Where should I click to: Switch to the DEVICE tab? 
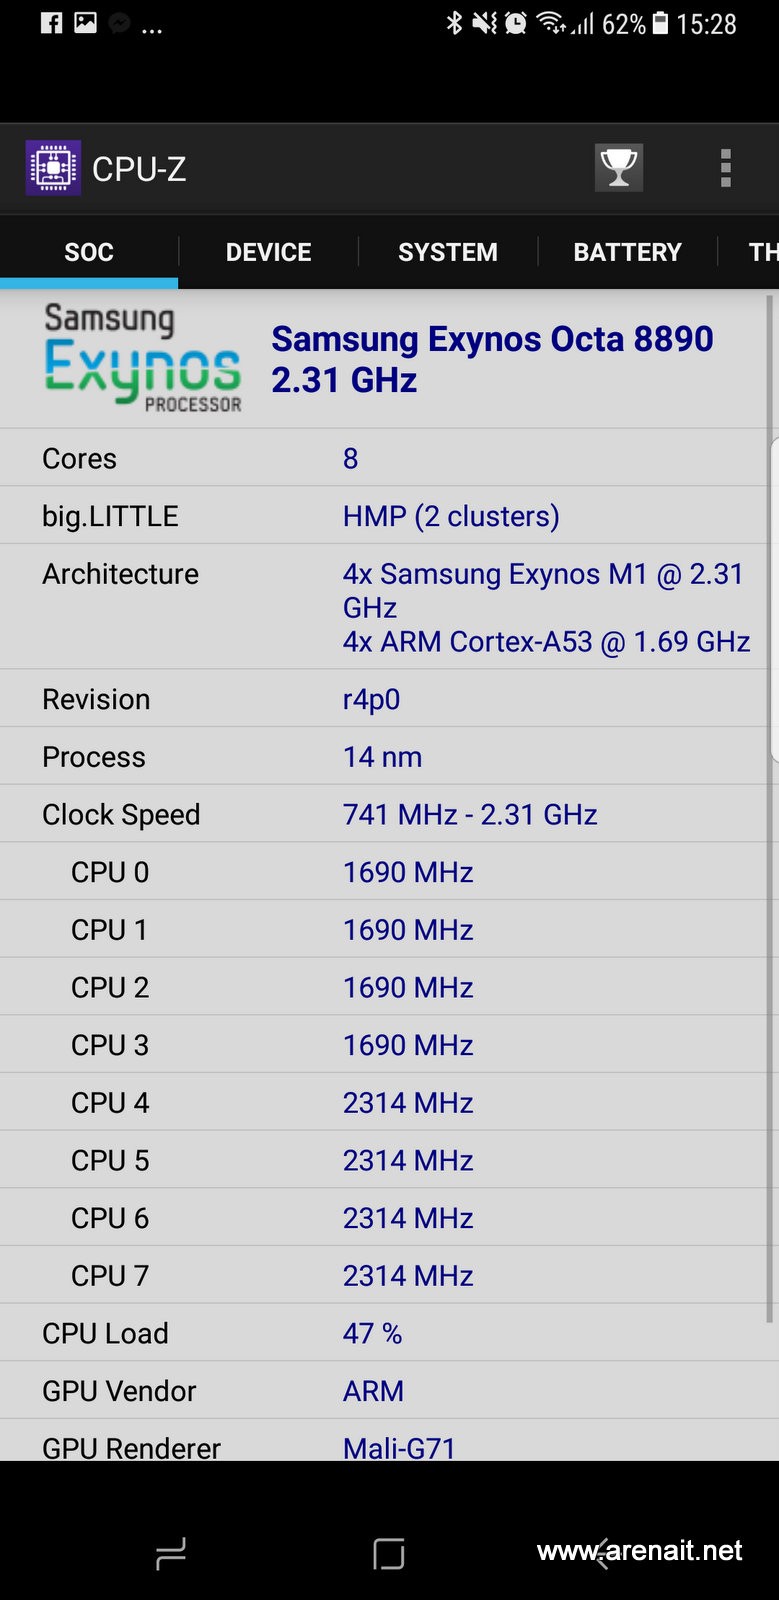268,252
